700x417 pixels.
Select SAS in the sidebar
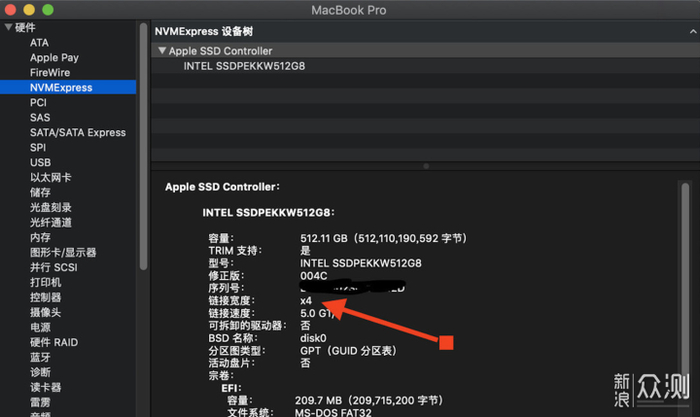click(40, 117)
